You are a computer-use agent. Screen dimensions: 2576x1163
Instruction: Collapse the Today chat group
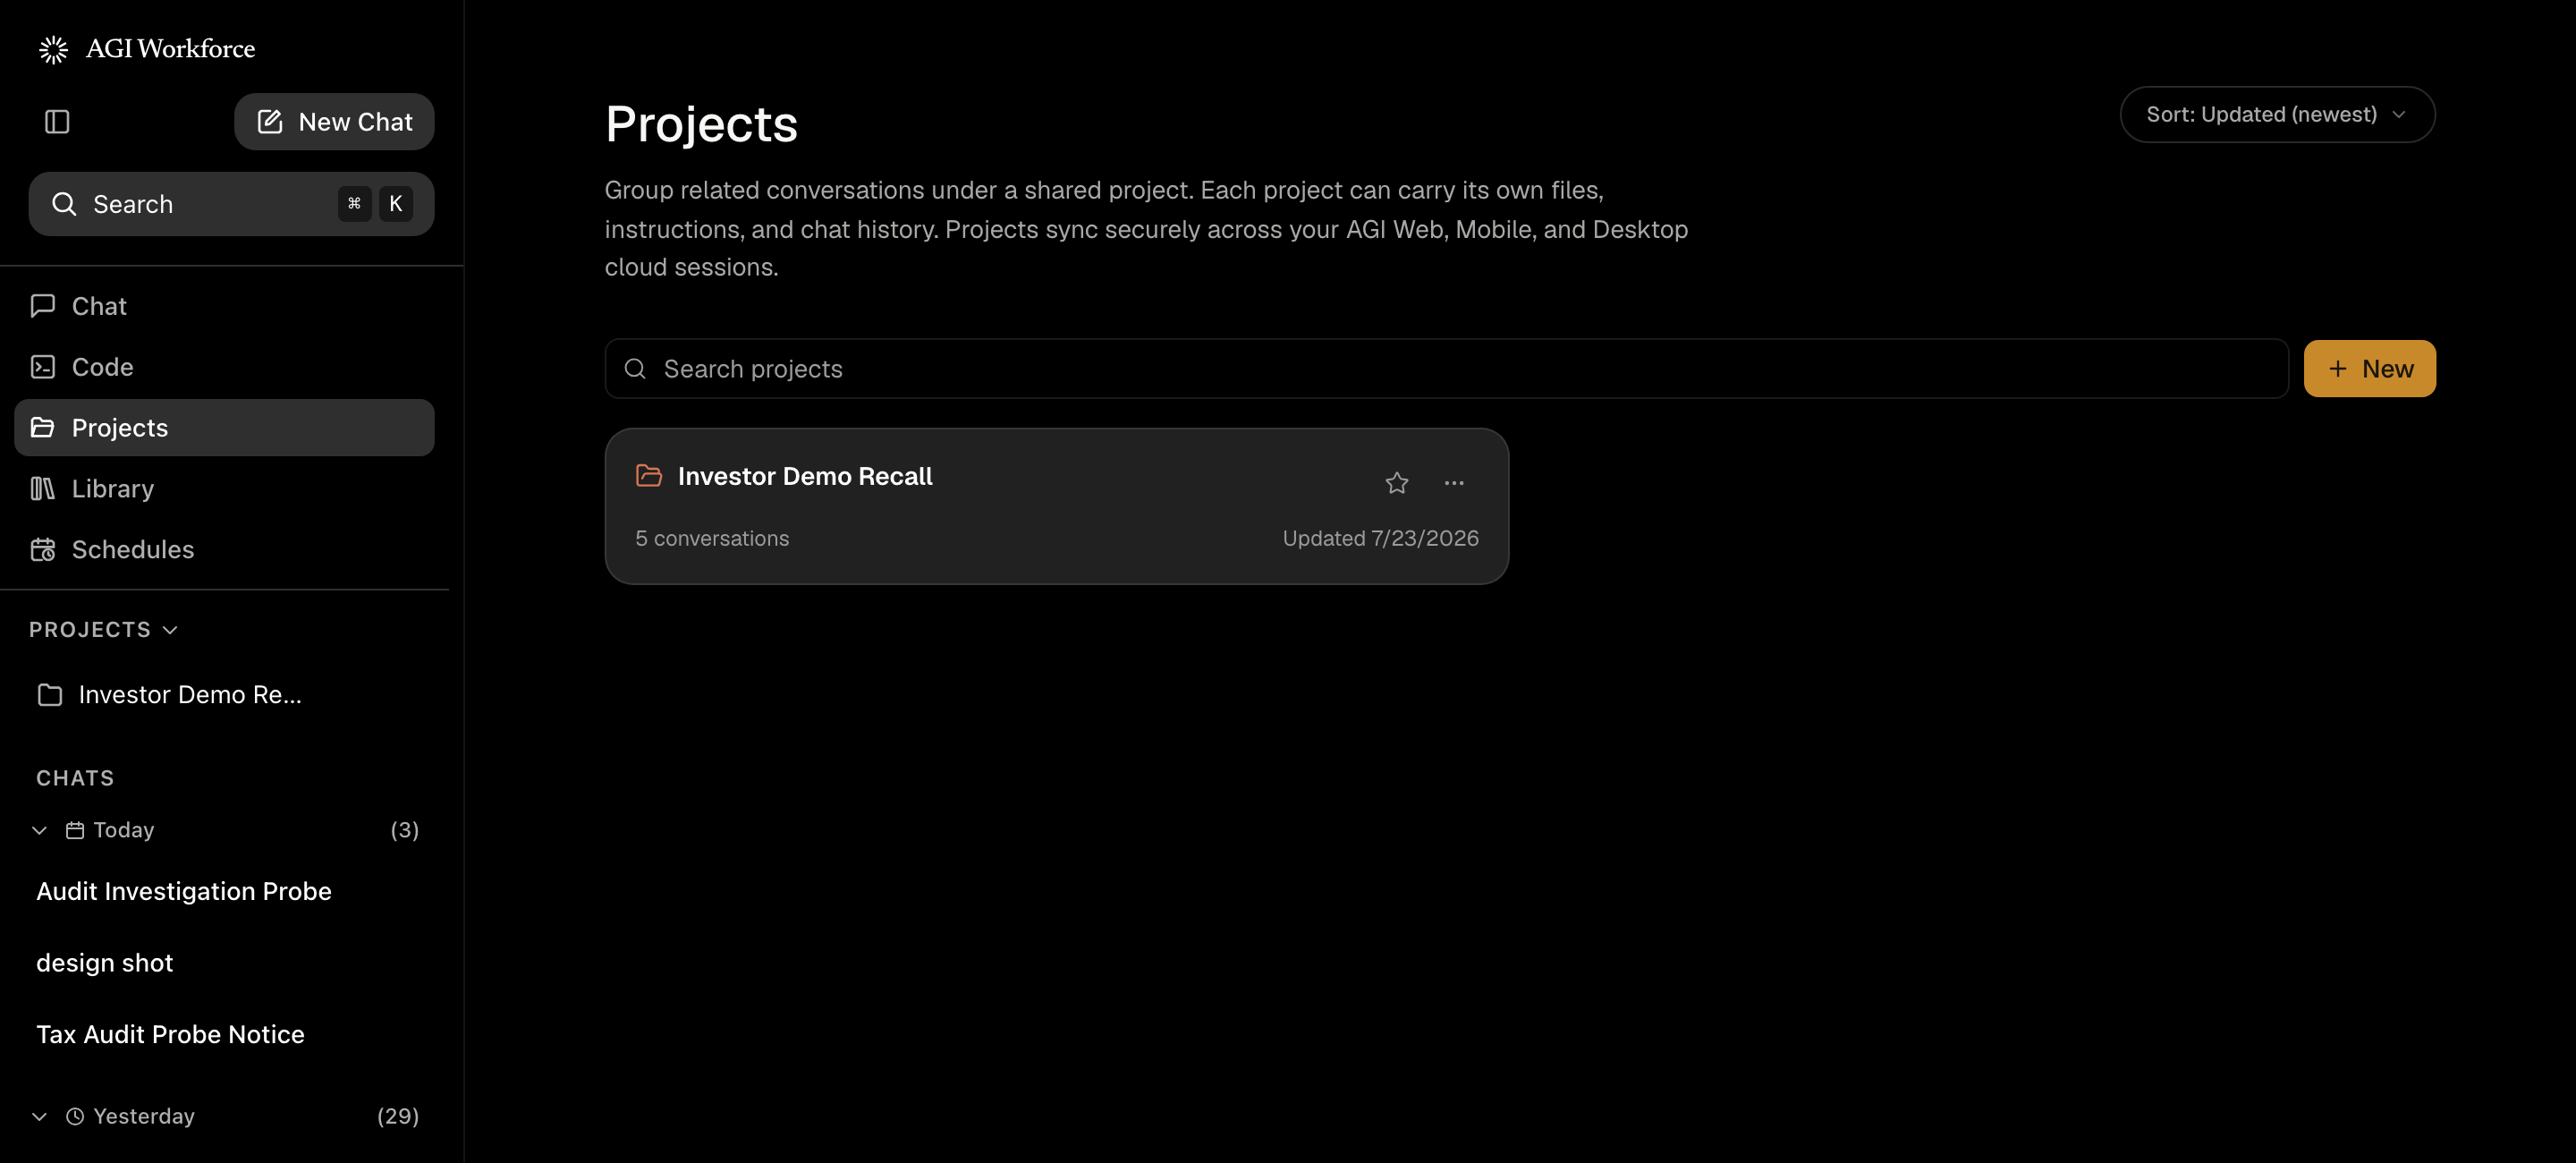coord(40,831)
